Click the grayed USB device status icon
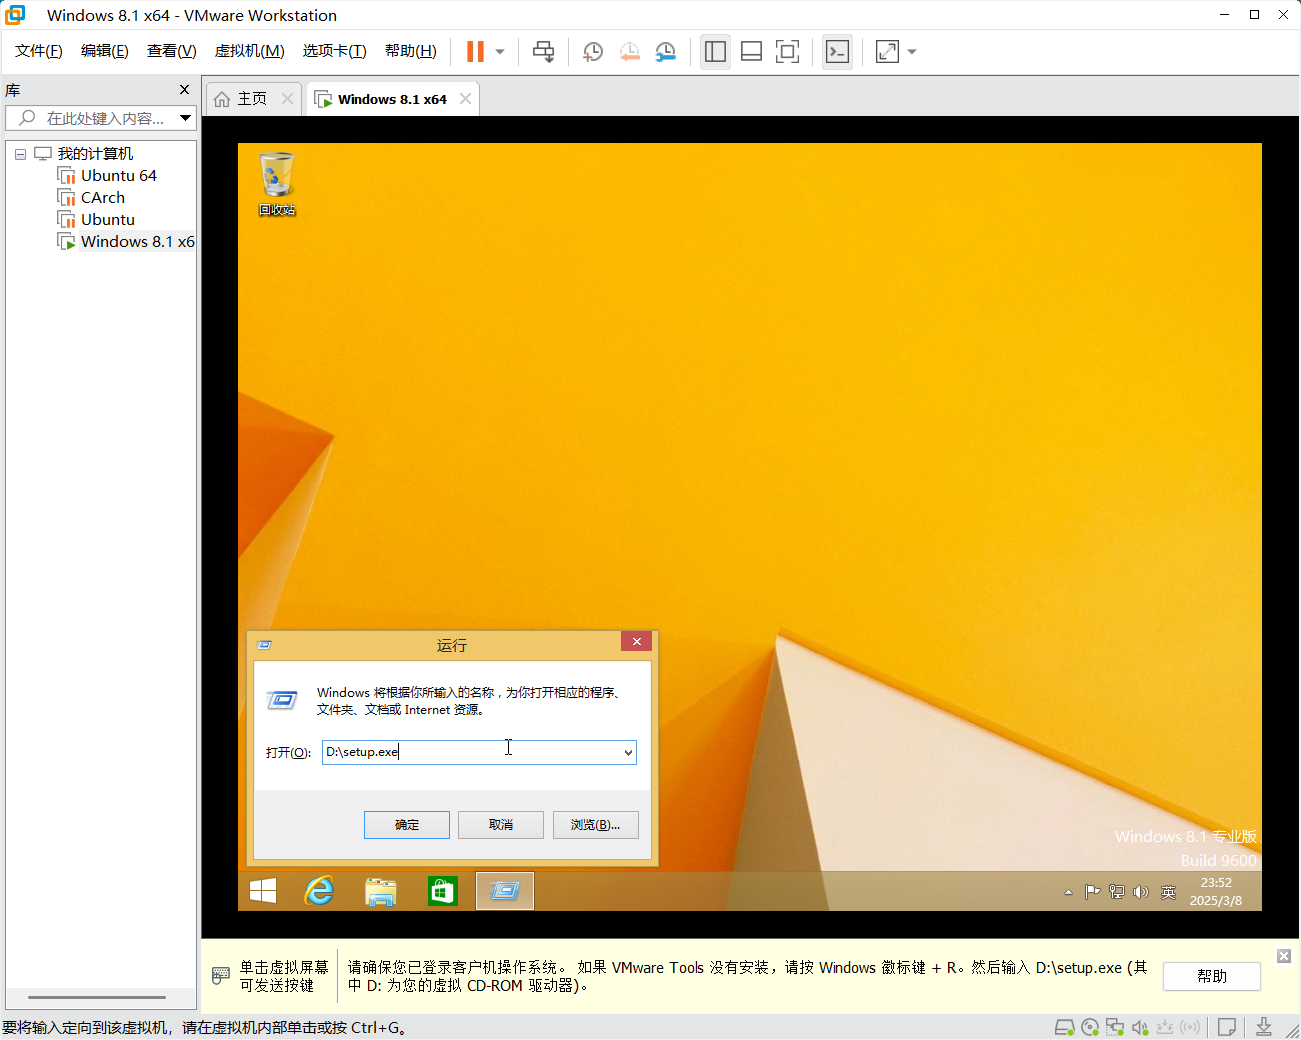Viewport: 1301px width, 1040px height. (1165, 1027)
